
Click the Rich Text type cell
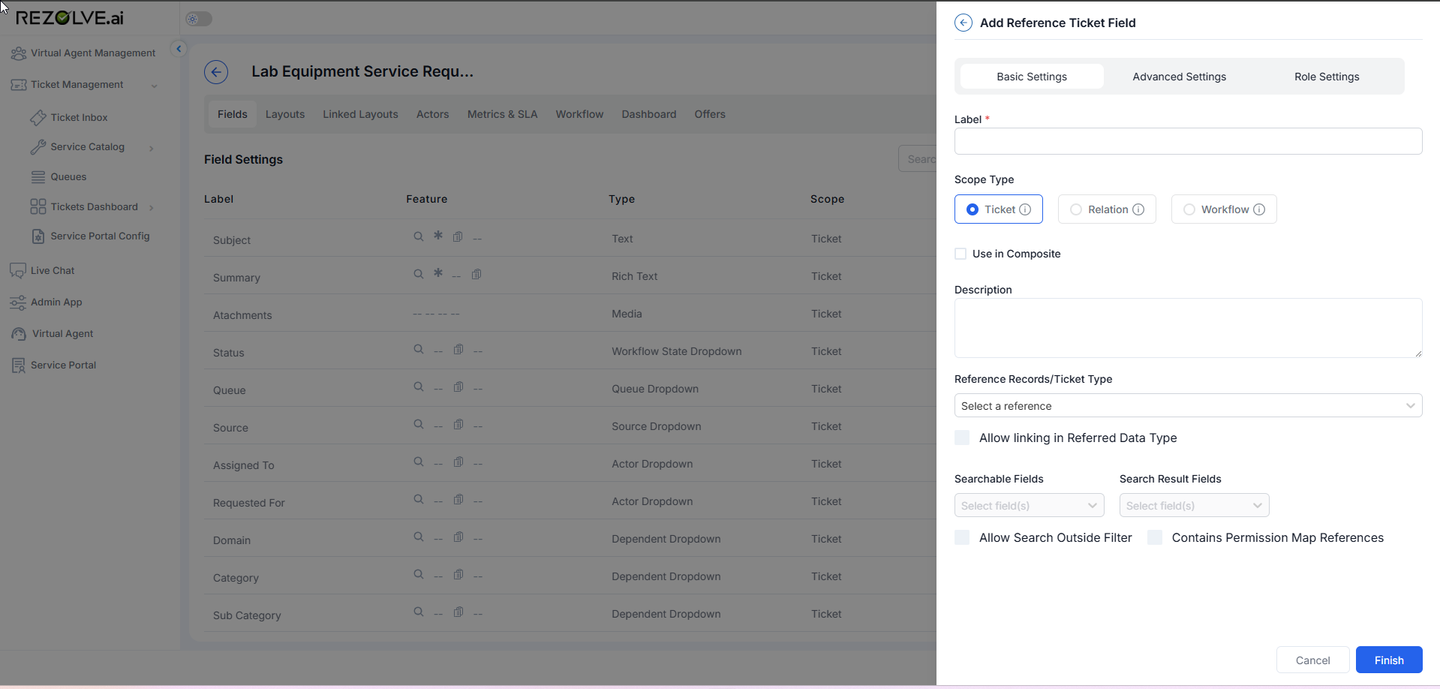(x=635, y=276)
